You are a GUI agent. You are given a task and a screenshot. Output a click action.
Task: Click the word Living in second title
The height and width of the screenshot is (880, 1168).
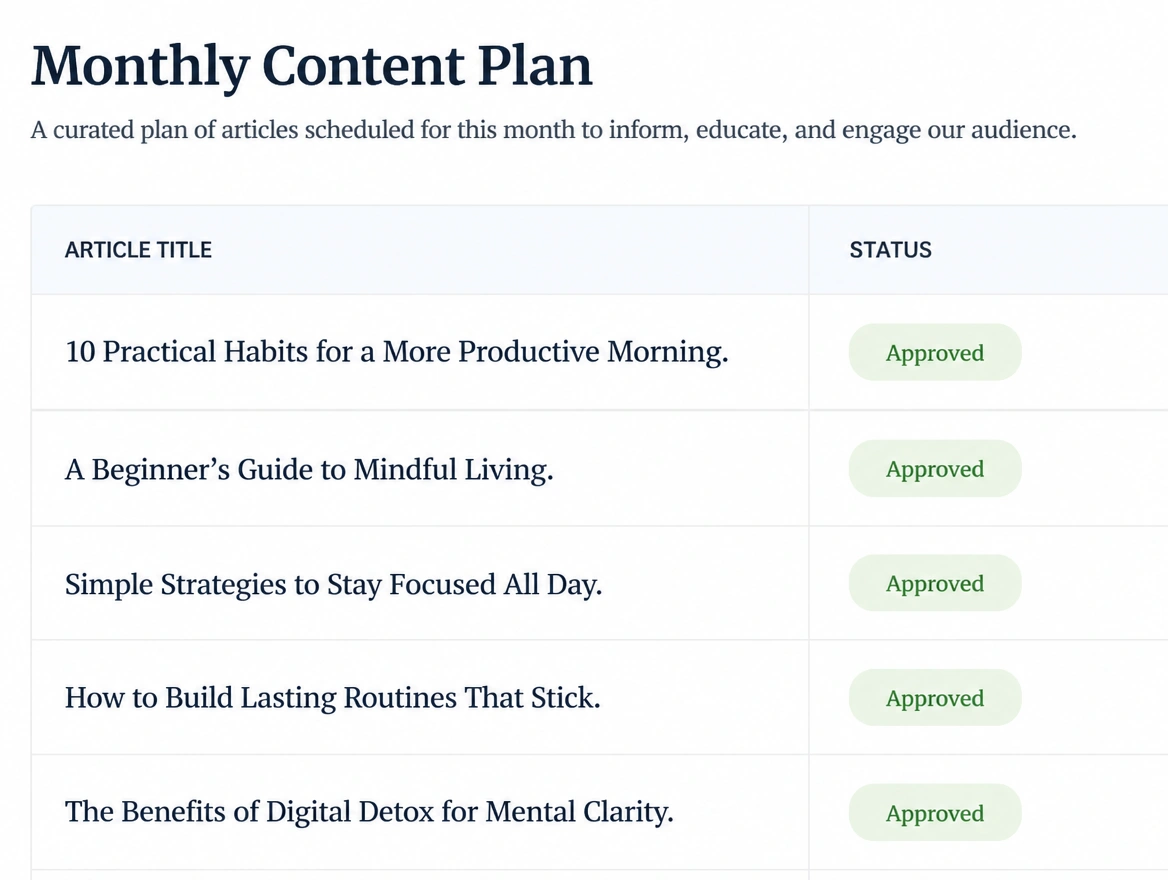coord(509,470)
